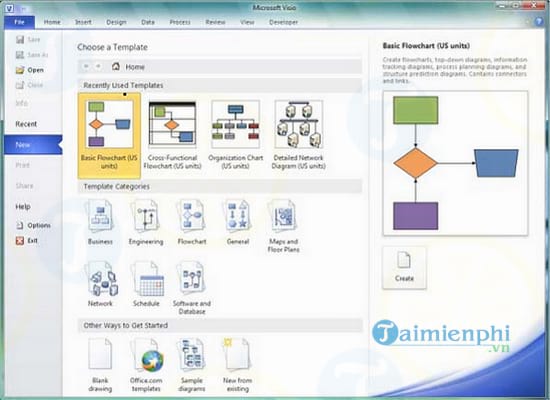Pick the Organization Chart (US units) template
Image resolution: width=550 pixels, height=400 pixels.
coord(235,136)
